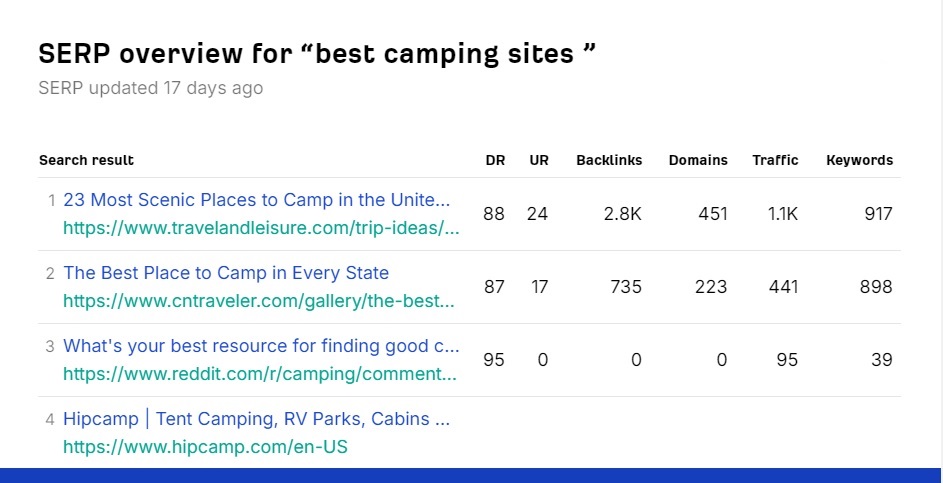Screen dimensions: 943x483
Task: Click the 898 keywords value for cntraveler
Action: [876, 287]
